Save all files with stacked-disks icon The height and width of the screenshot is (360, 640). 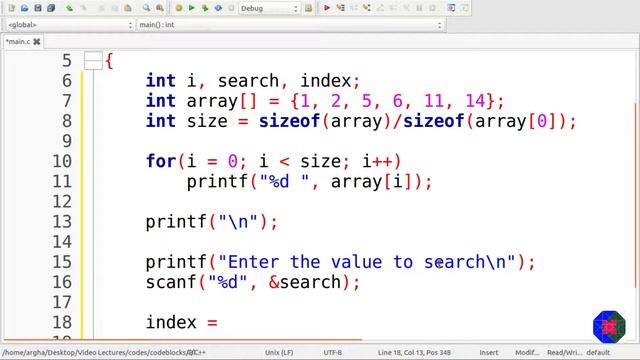(x=51, y=8)
